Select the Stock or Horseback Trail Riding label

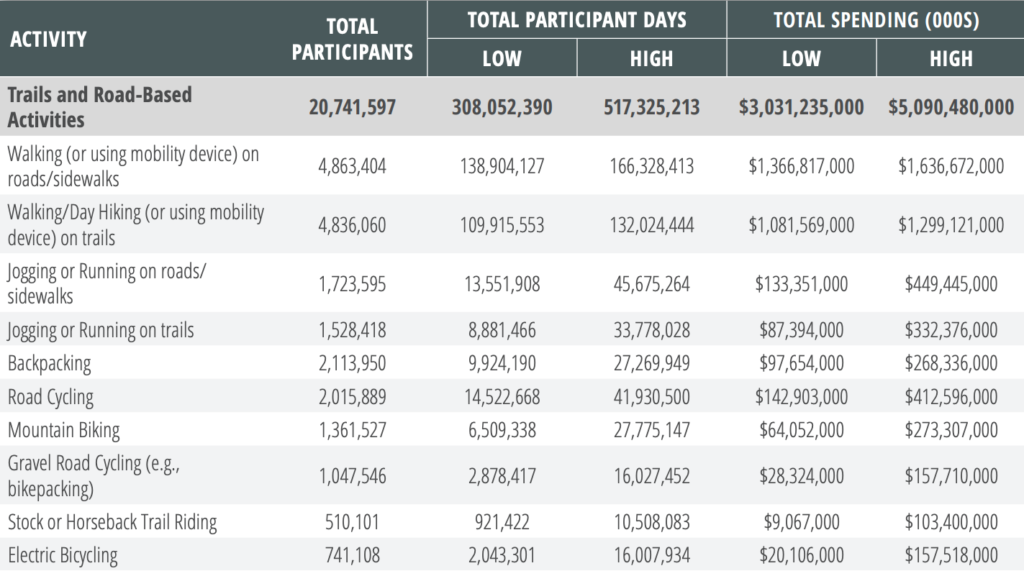[112, 522]
